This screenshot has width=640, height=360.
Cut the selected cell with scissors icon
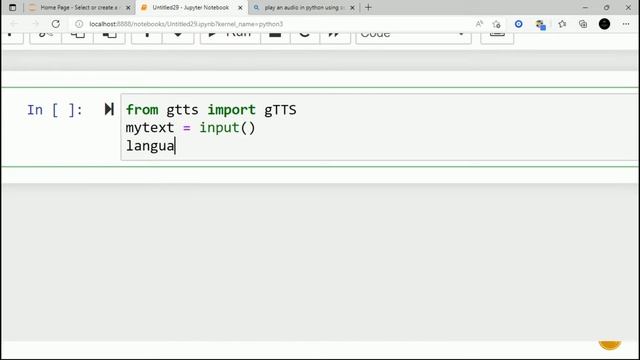(x=46, y=37)
